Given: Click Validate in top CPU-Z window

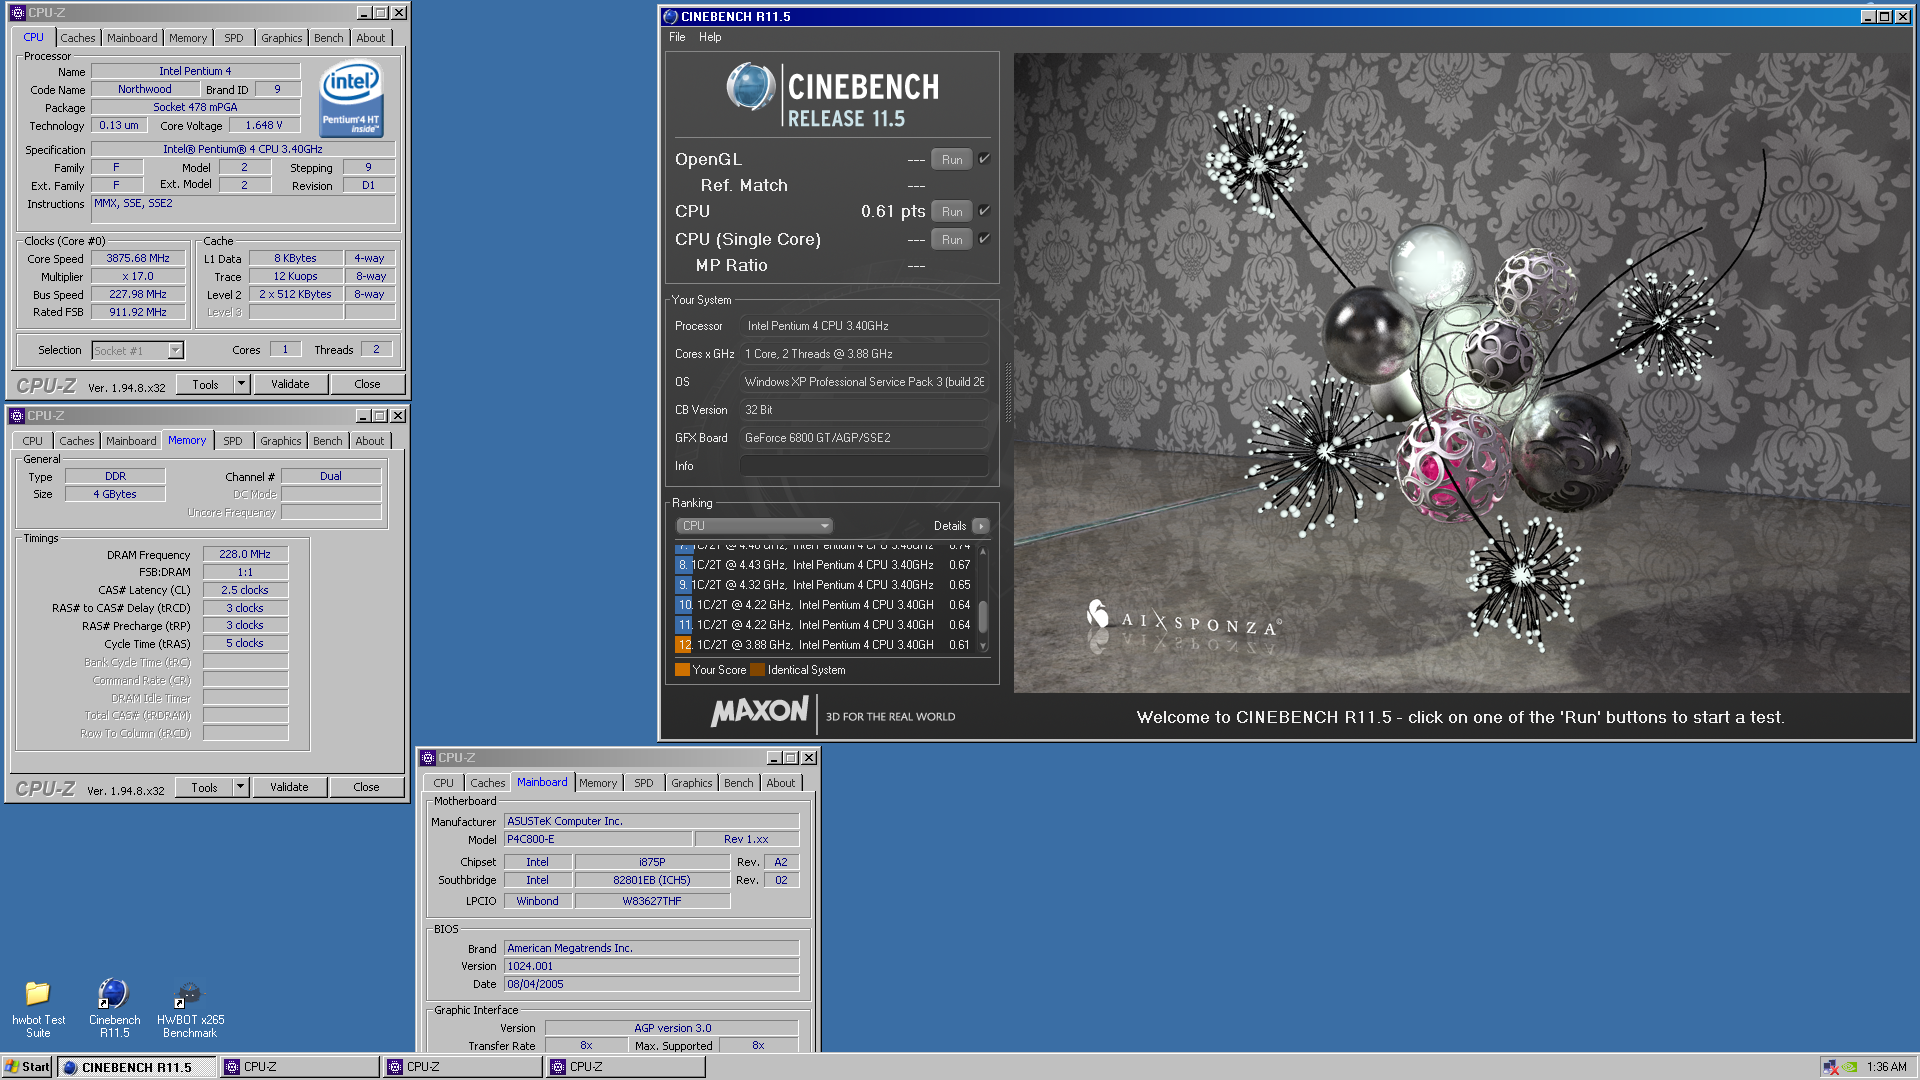Looking at the screenshot, I should point(290,384).
